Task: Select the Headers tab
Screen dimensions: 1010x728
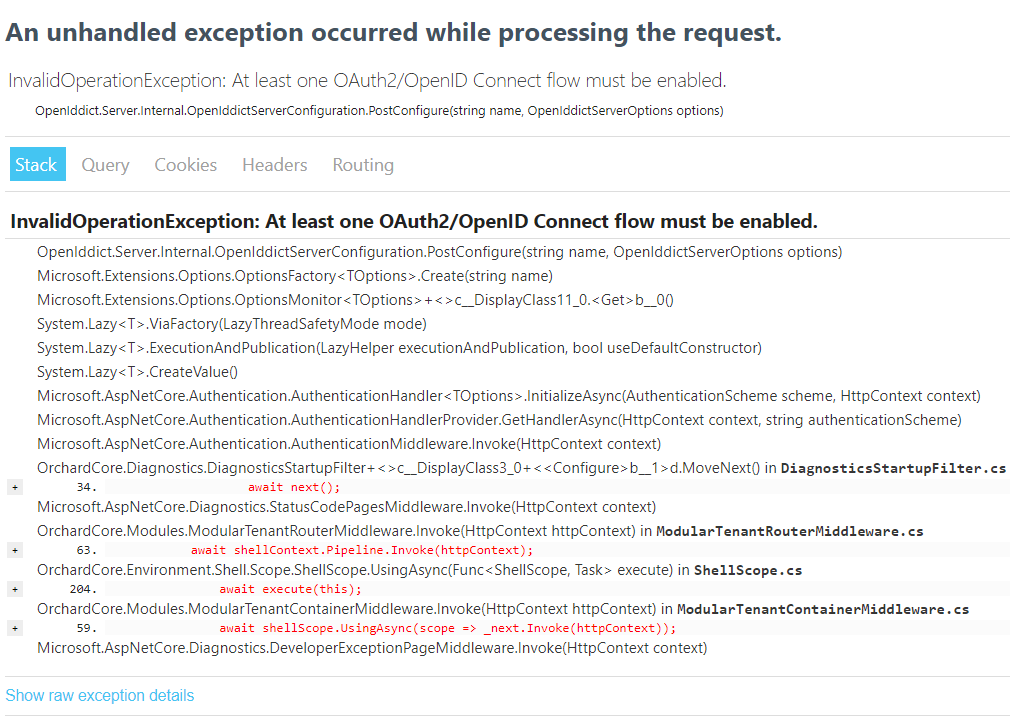Action: (274, 164)
